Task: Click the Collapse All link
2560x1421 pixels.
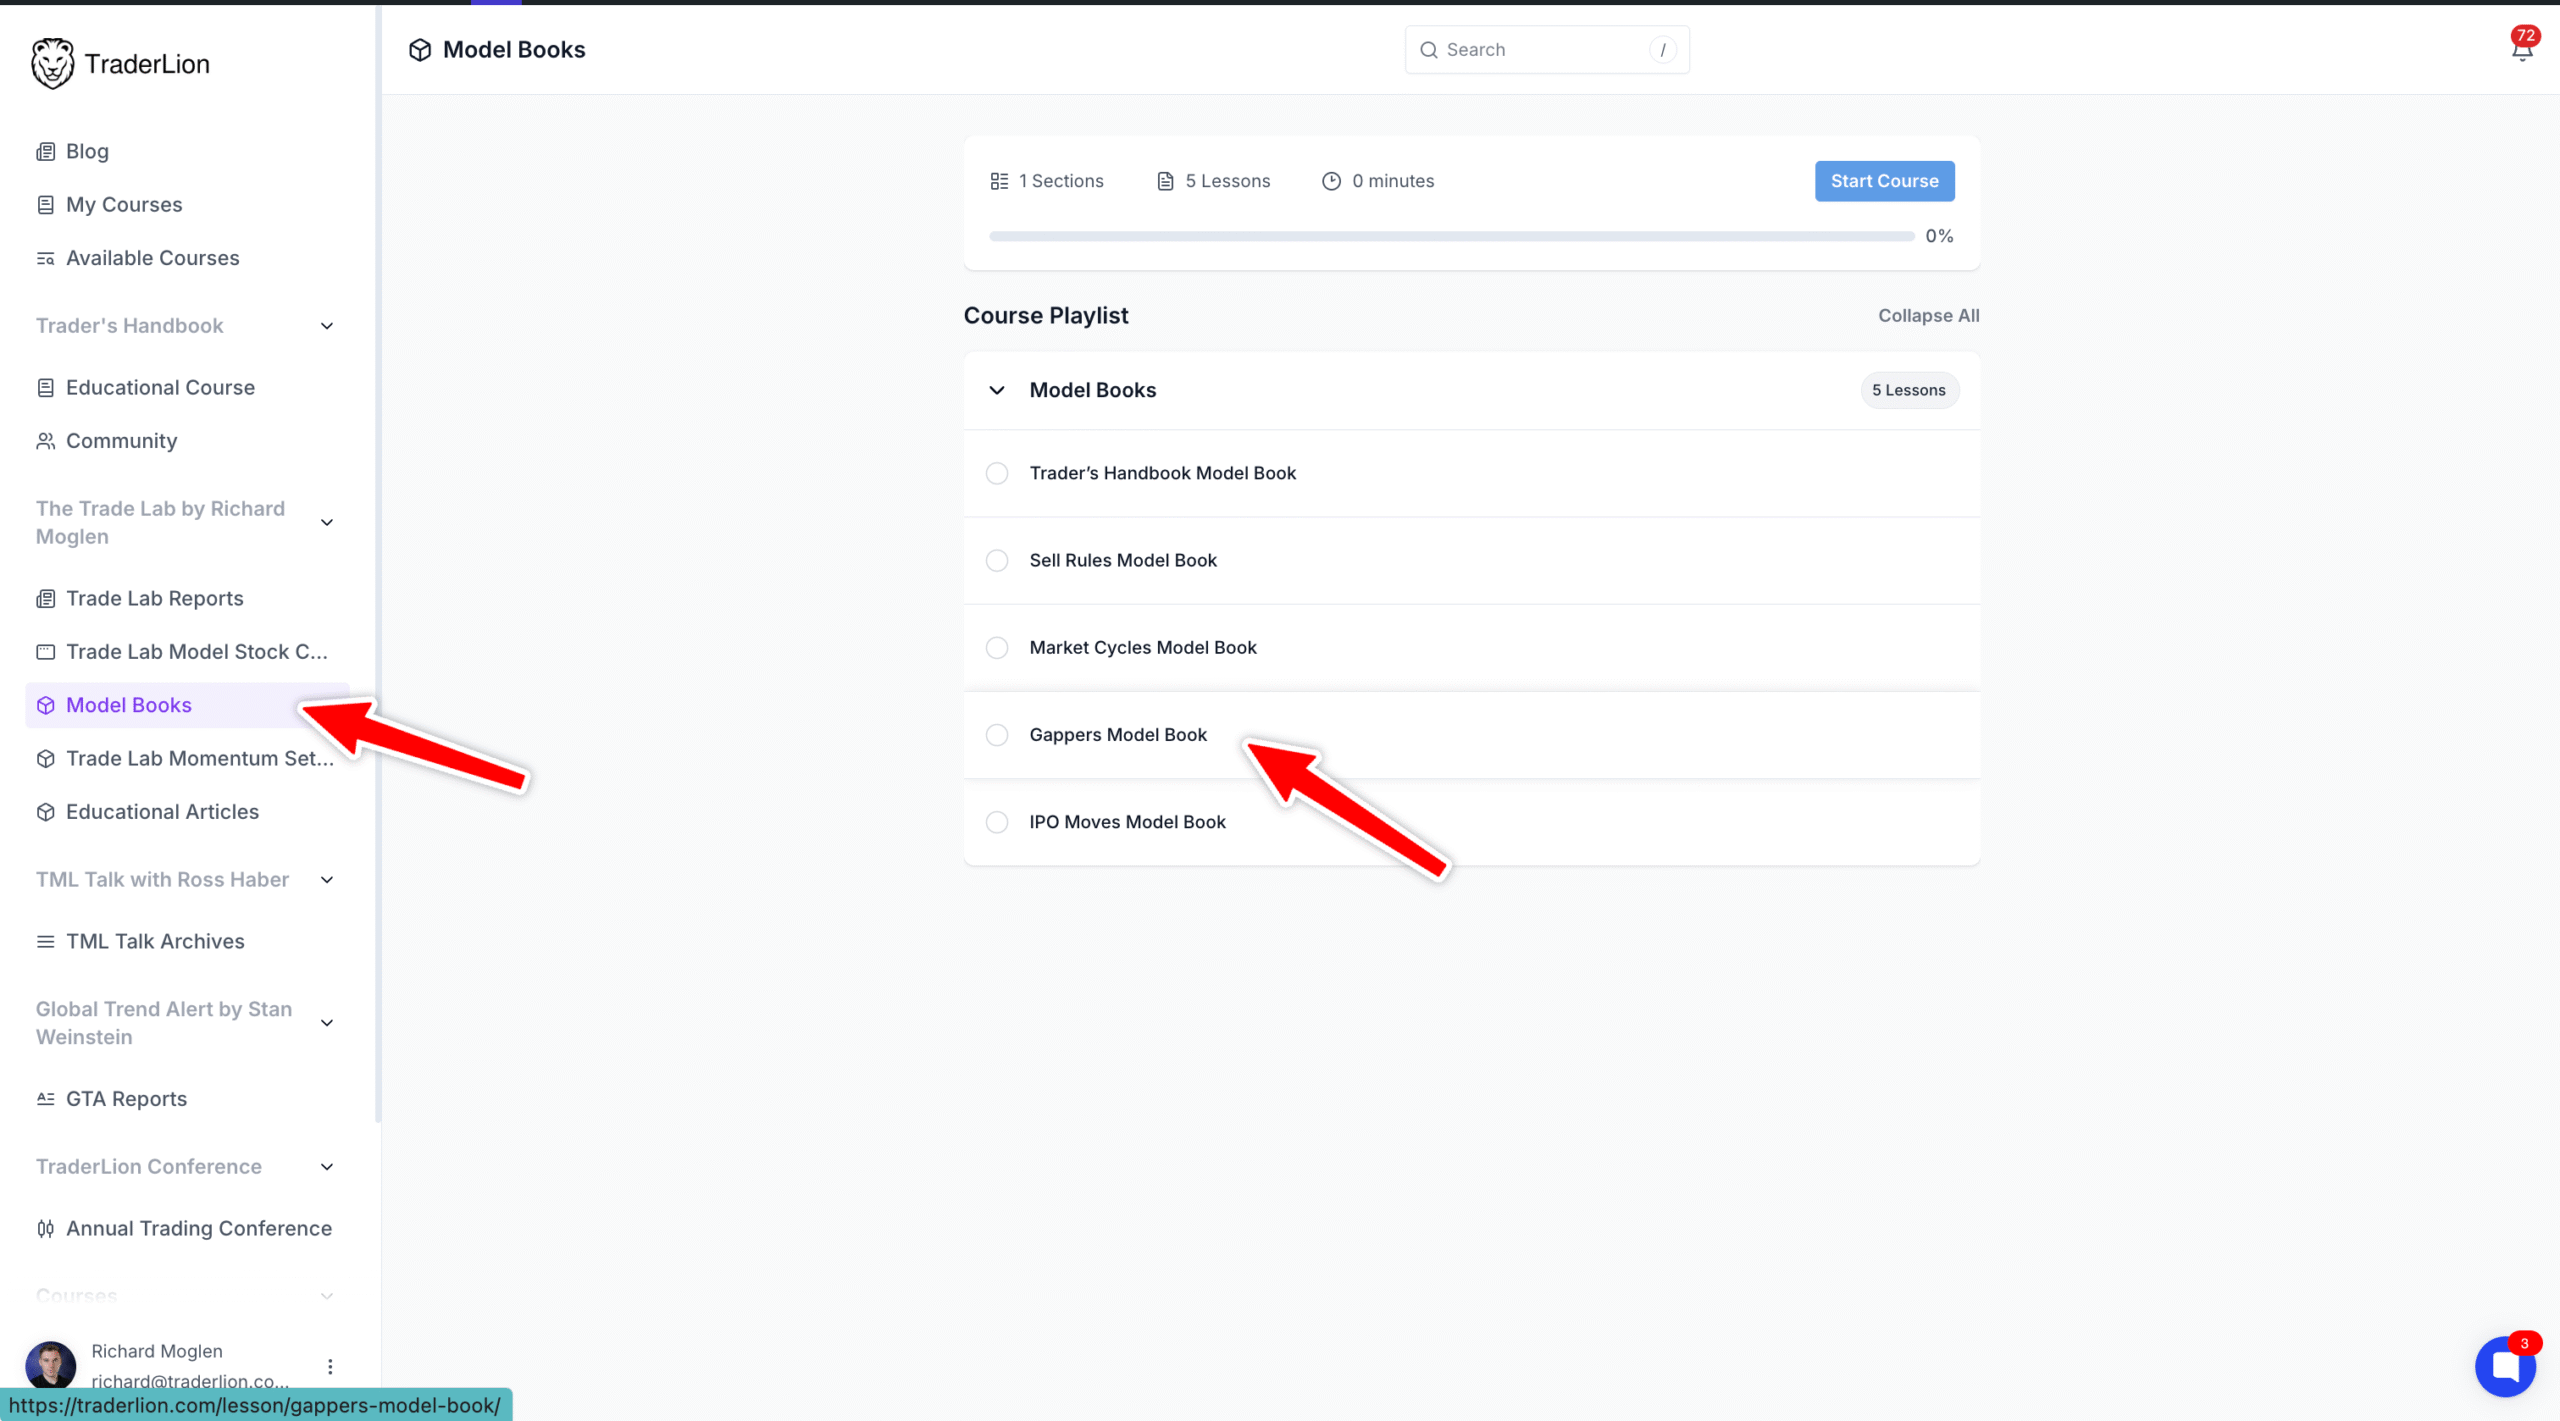Action: 1928,316
